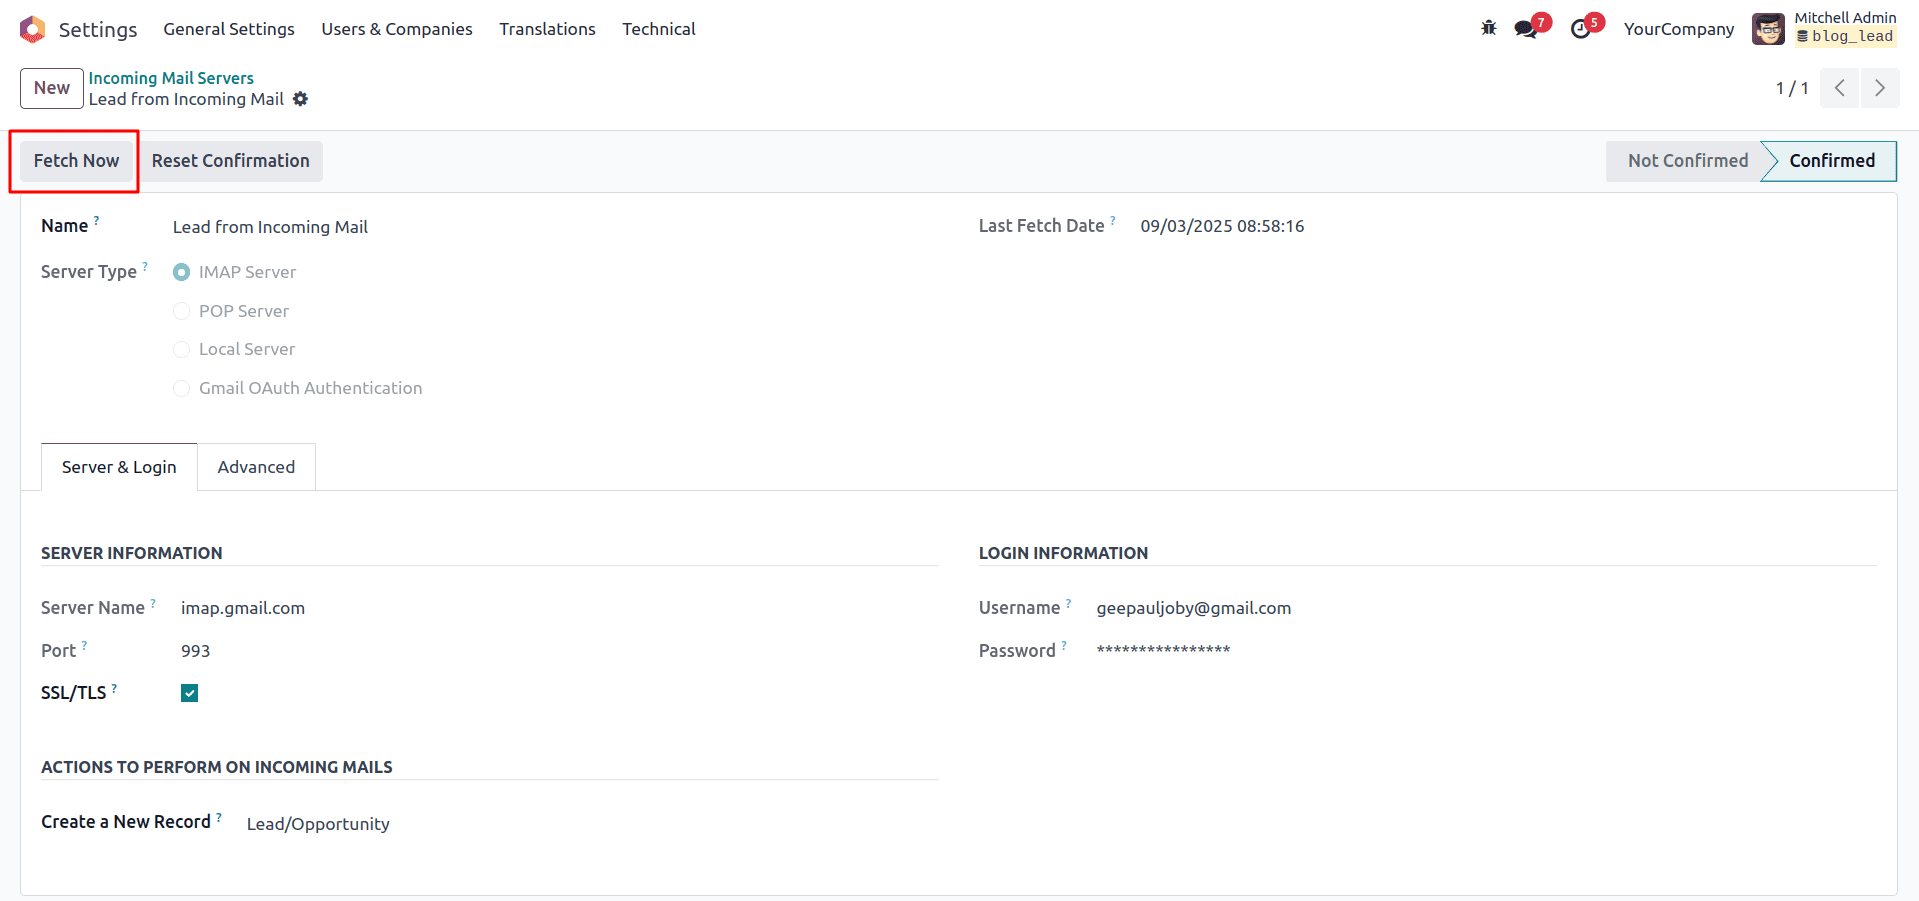The width and height of the screenshot is (1919, 901).
Task: Open the Odoo apps home menu icon
Action: pos(31,28)
